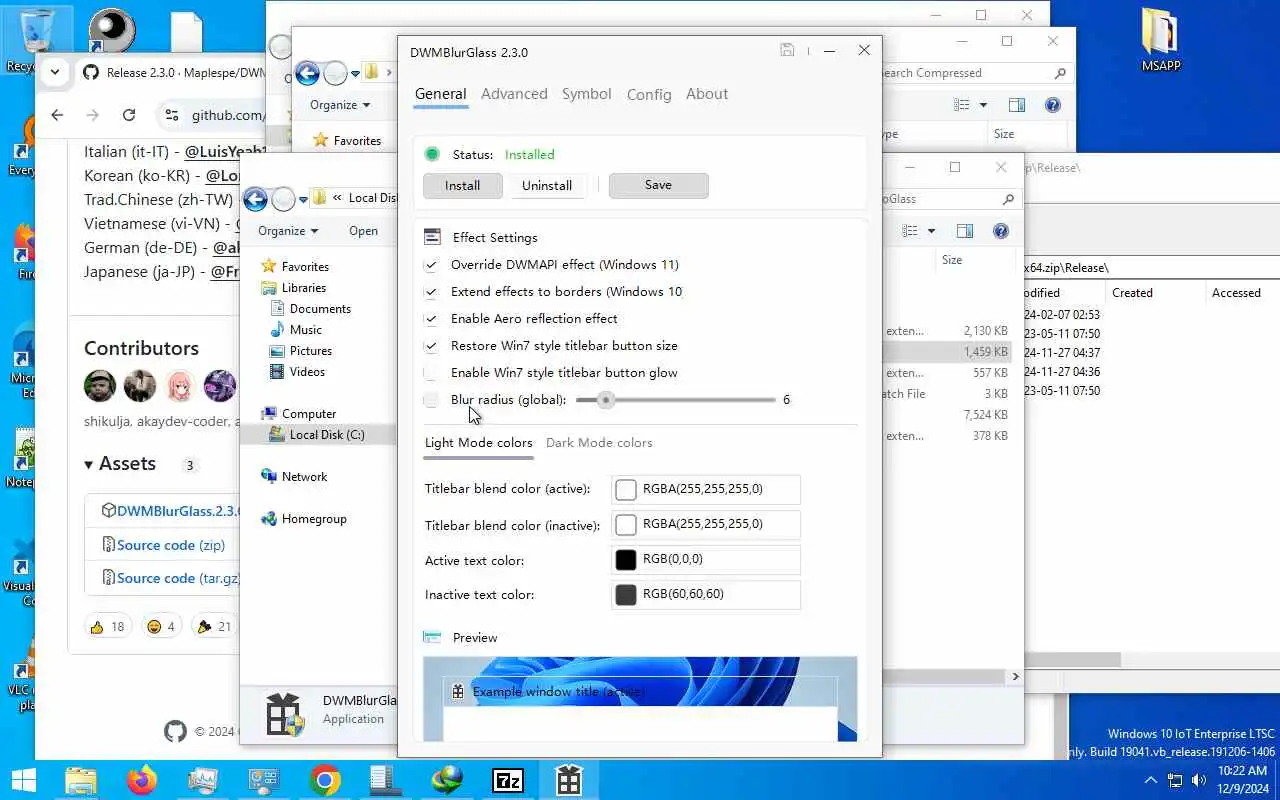Open DWMBlurGlass gift icon on taskbar

[569, 780]
